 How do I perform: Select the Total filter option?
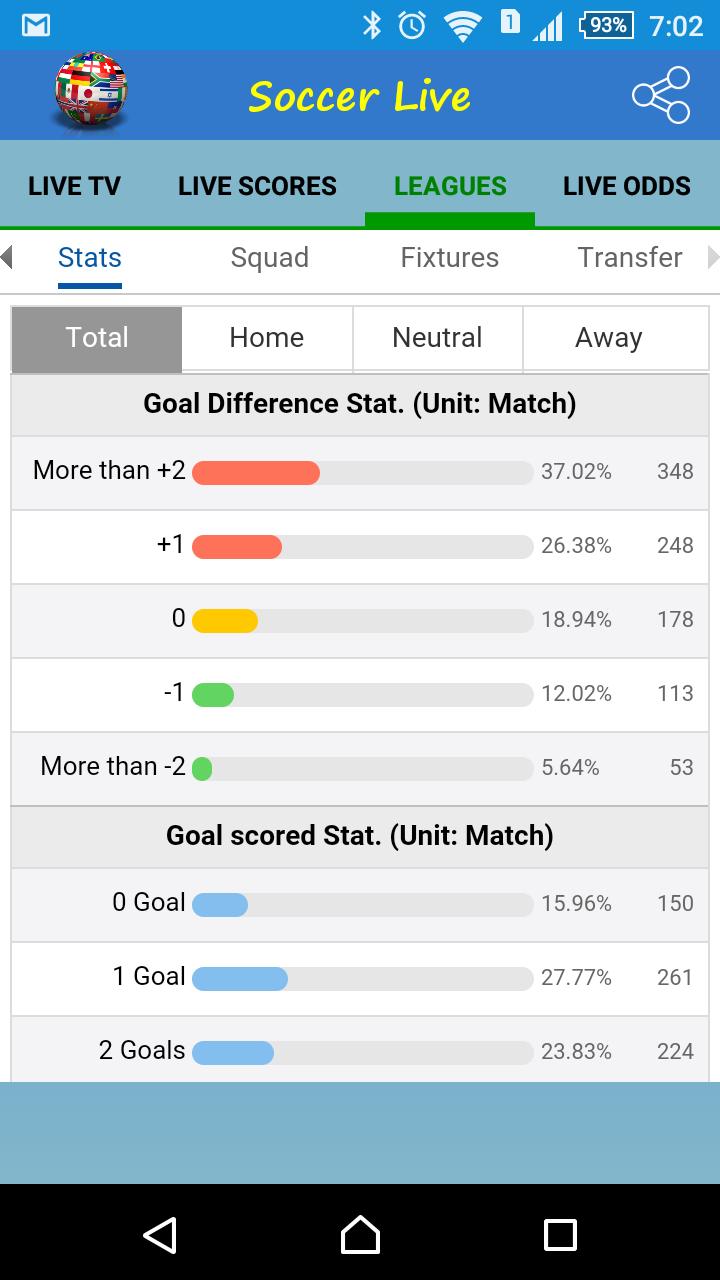pyautogui.click(x=97, y=338)
